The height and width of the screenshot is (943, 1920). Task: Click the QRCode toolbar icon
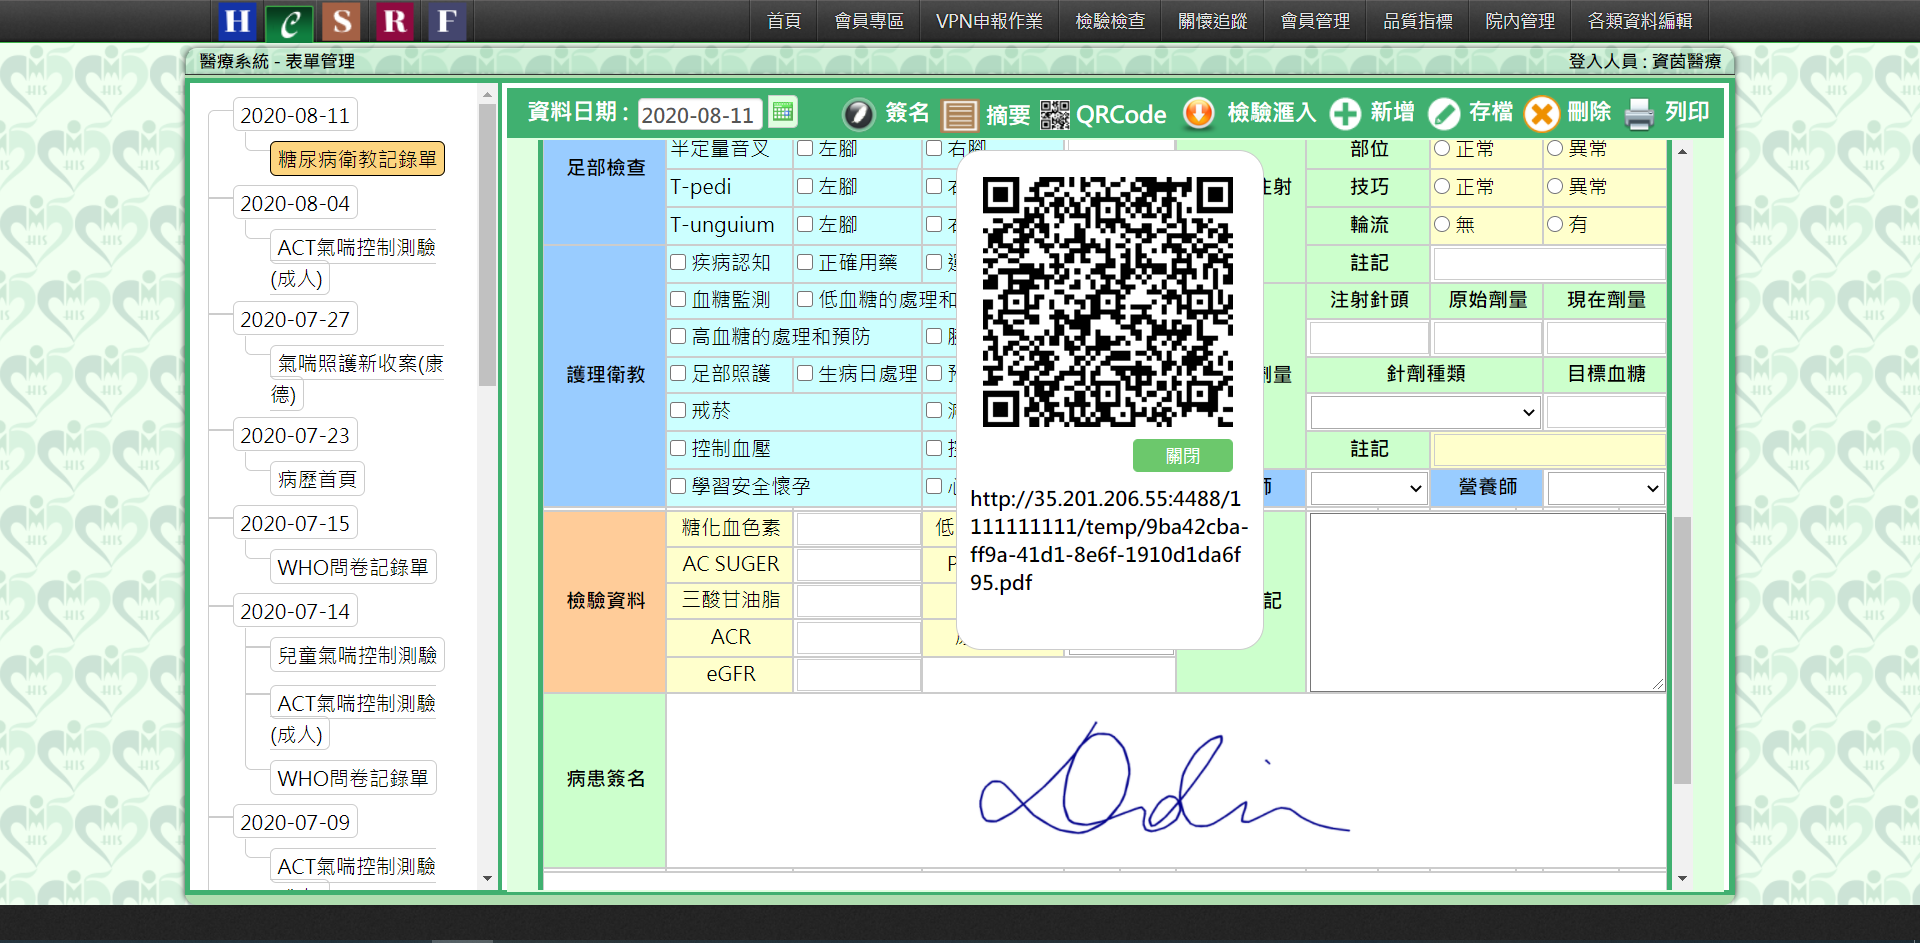tap(1054, 114)
